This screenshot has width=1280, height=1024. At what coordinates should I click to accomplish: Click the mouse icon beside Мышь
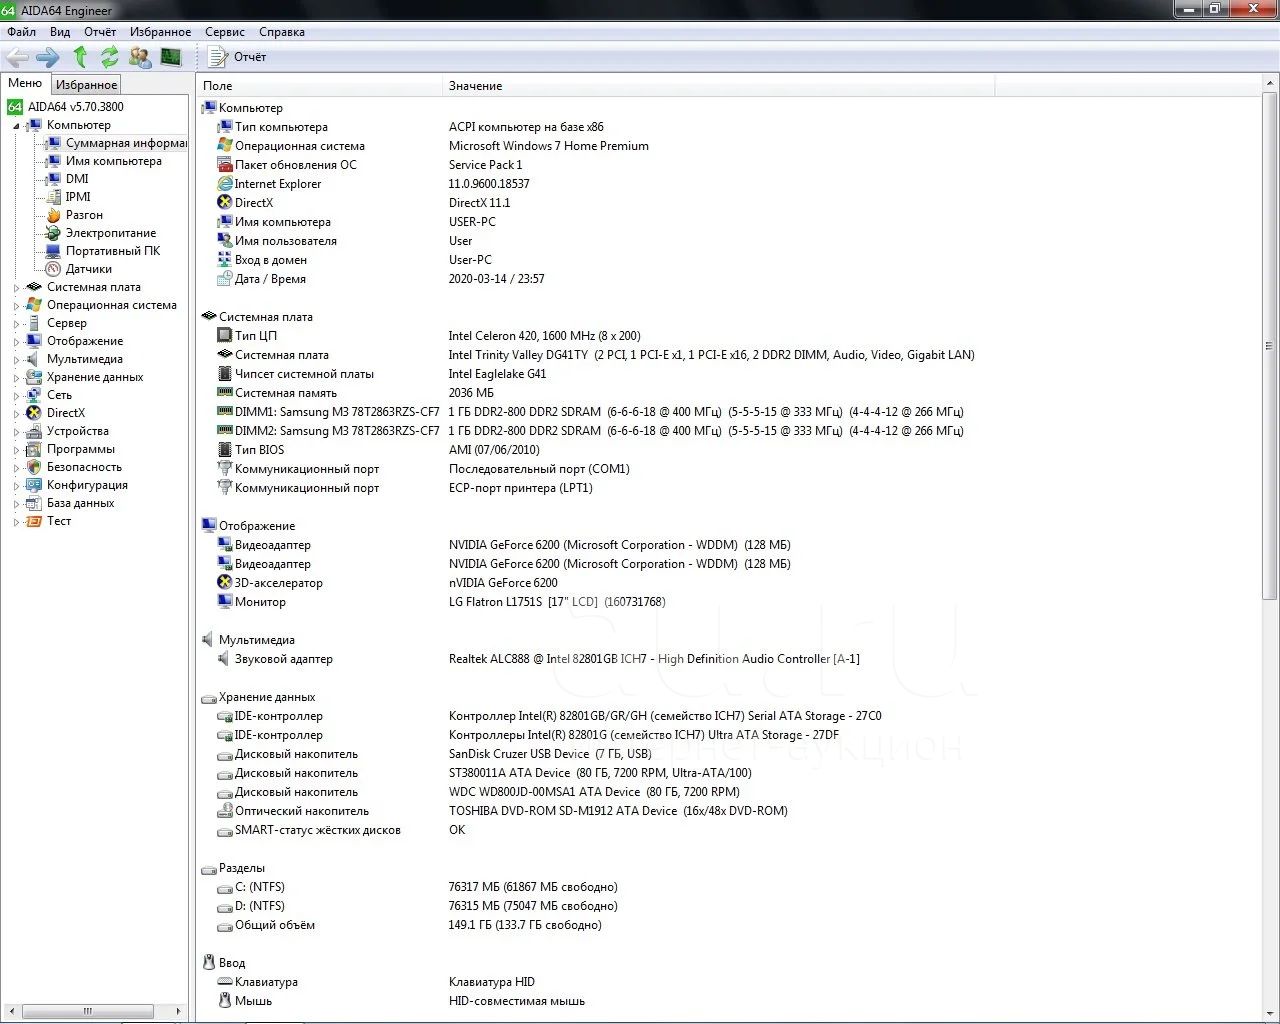tap(225, 1001)
